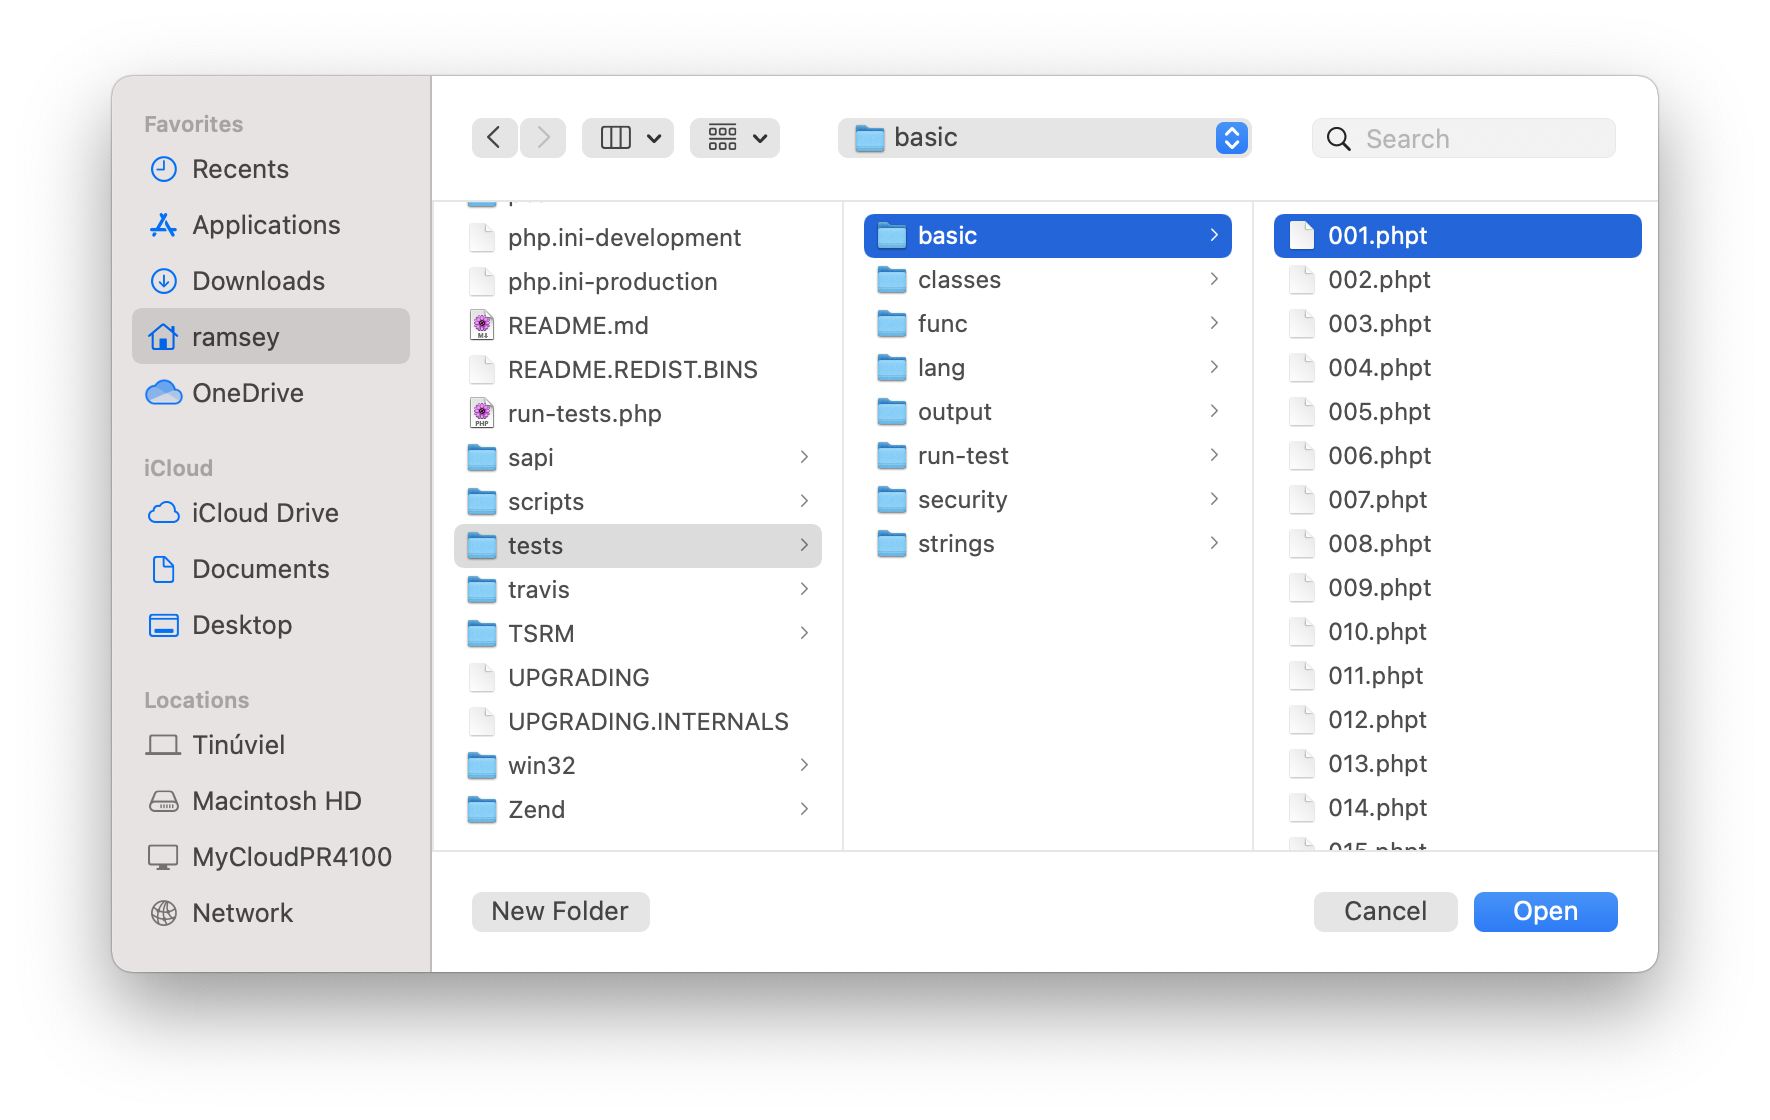
Task: Select the 007.phpt file
Action: pos(1377,500)
